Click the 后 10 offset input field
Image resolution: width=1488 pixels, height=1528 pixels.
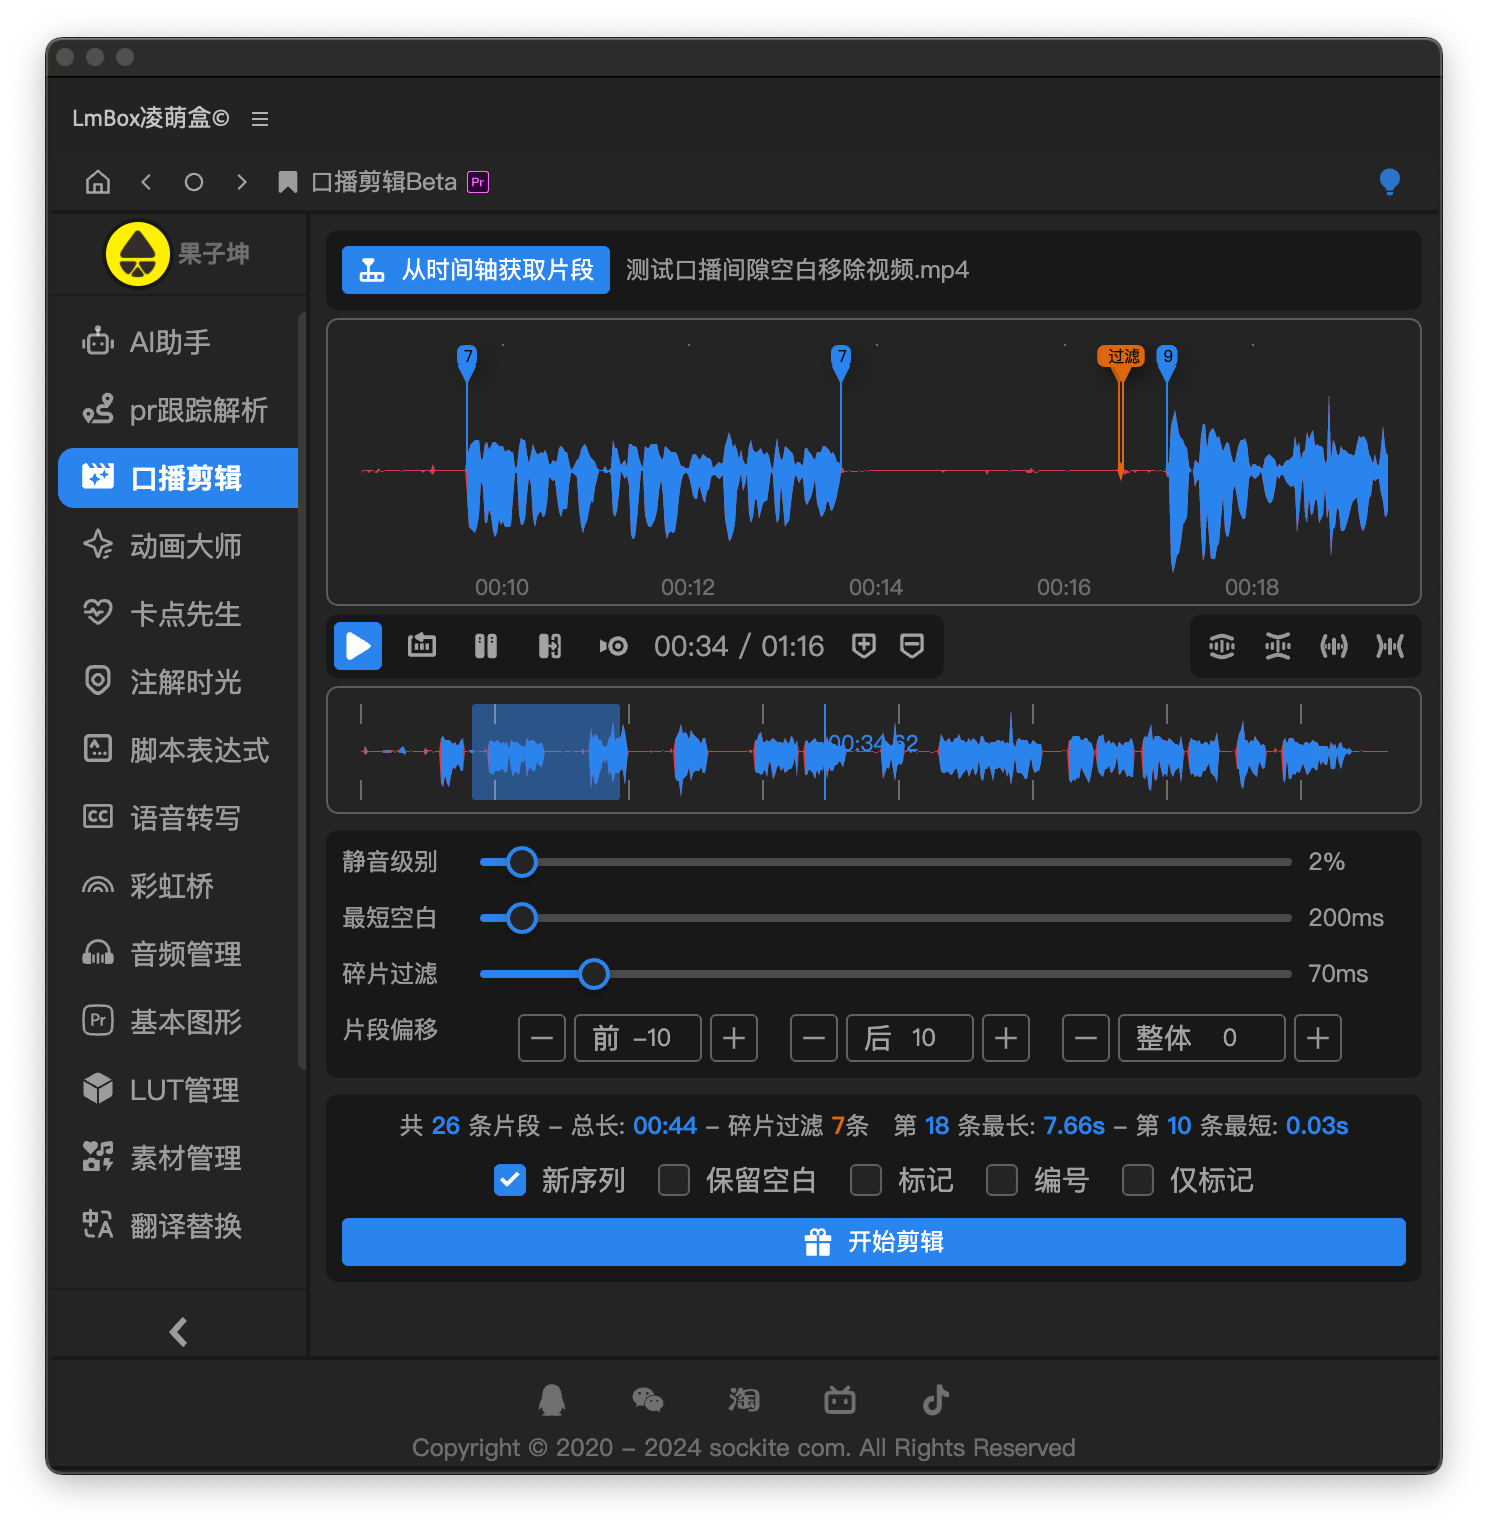point(910,1038)
